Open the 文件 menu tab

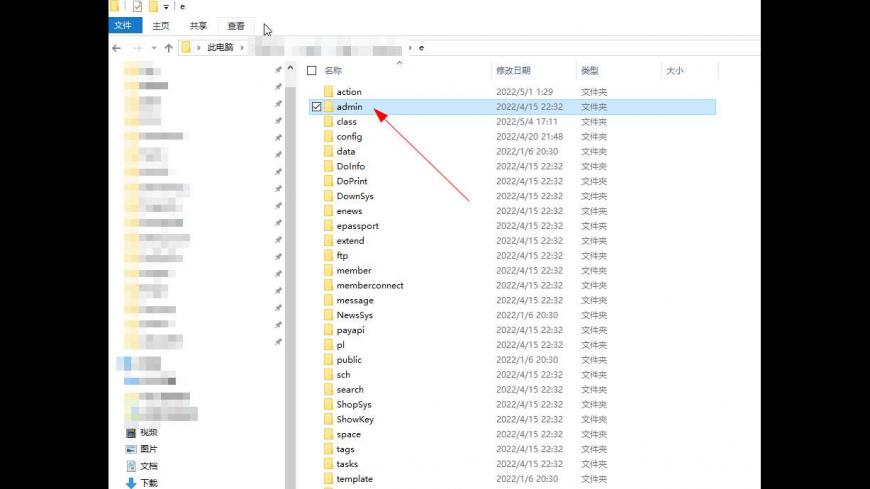tap(123, 26)
